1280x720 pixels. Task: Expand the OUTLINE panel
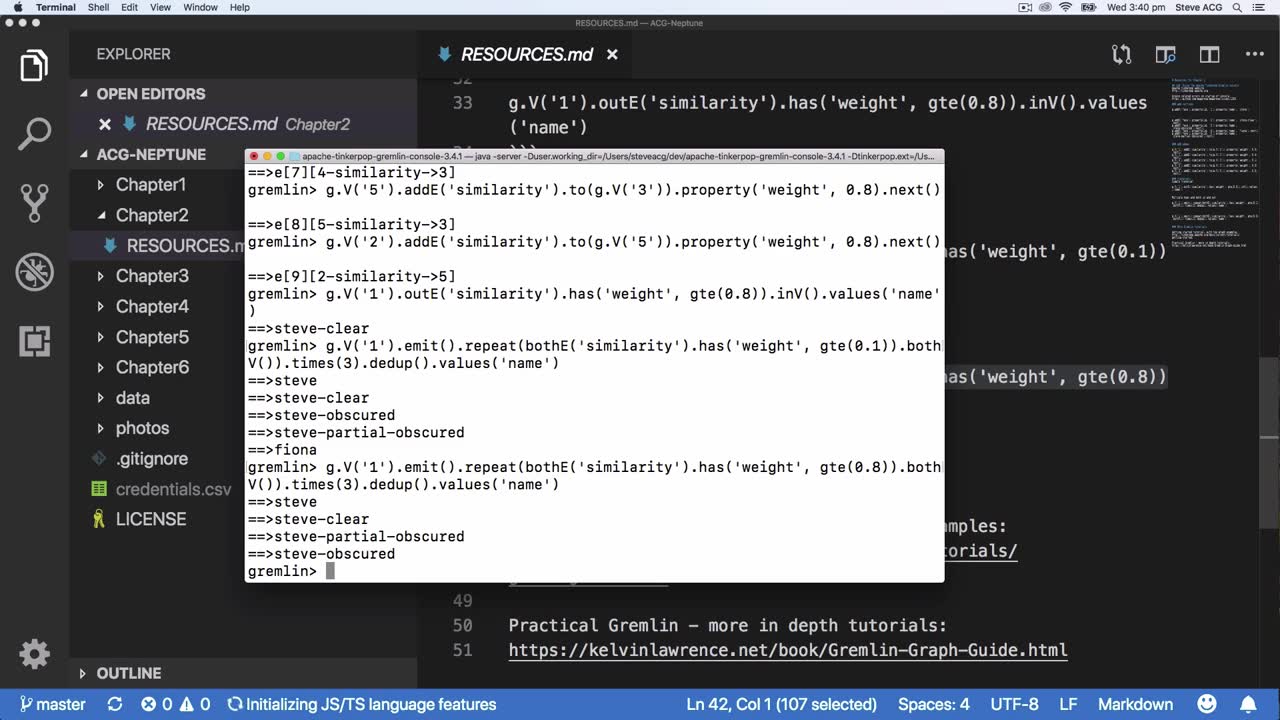128,673
